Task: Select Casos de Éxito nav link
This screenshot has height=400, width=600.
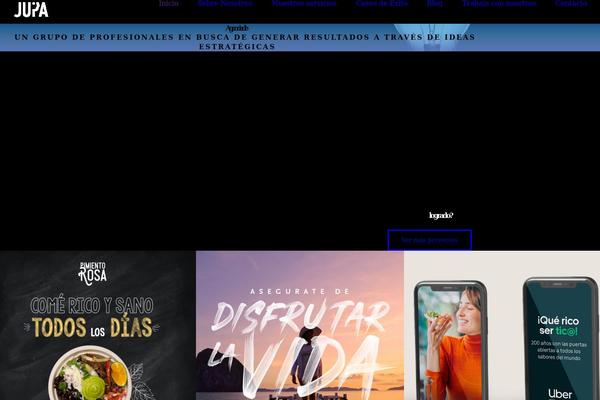Action: pyautogui.click(x=382, y=3)
